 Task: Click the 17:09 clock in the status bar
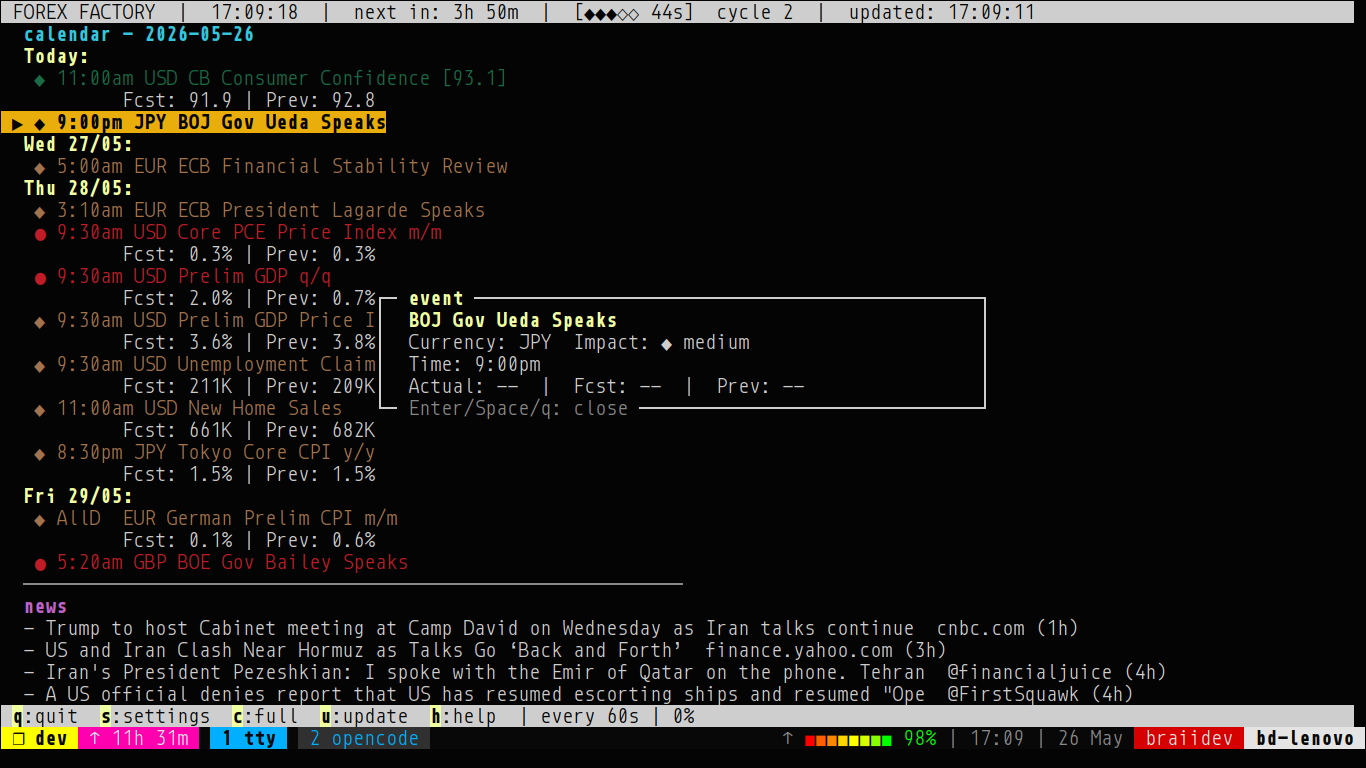pyautogui.click(x=997, y=738)
